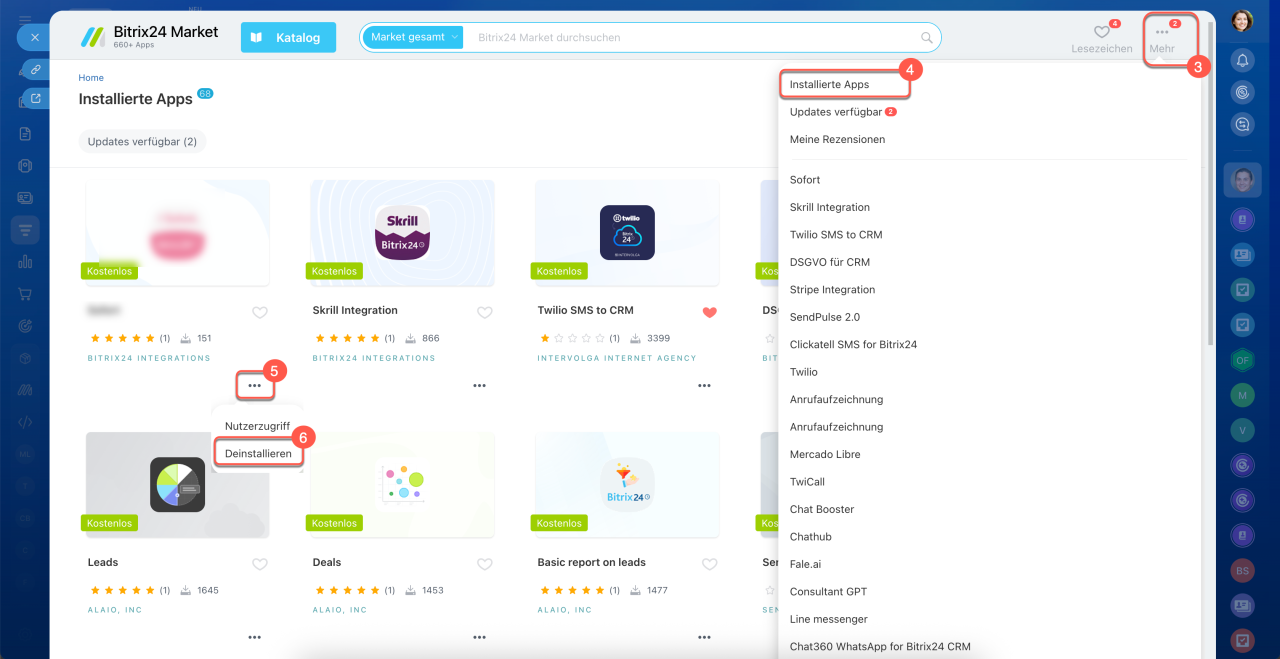Open BITRIX24 INTEGRATIONS link under Skrill Integration
Viewport: 1280px width, 659px height.
(374, 358)
